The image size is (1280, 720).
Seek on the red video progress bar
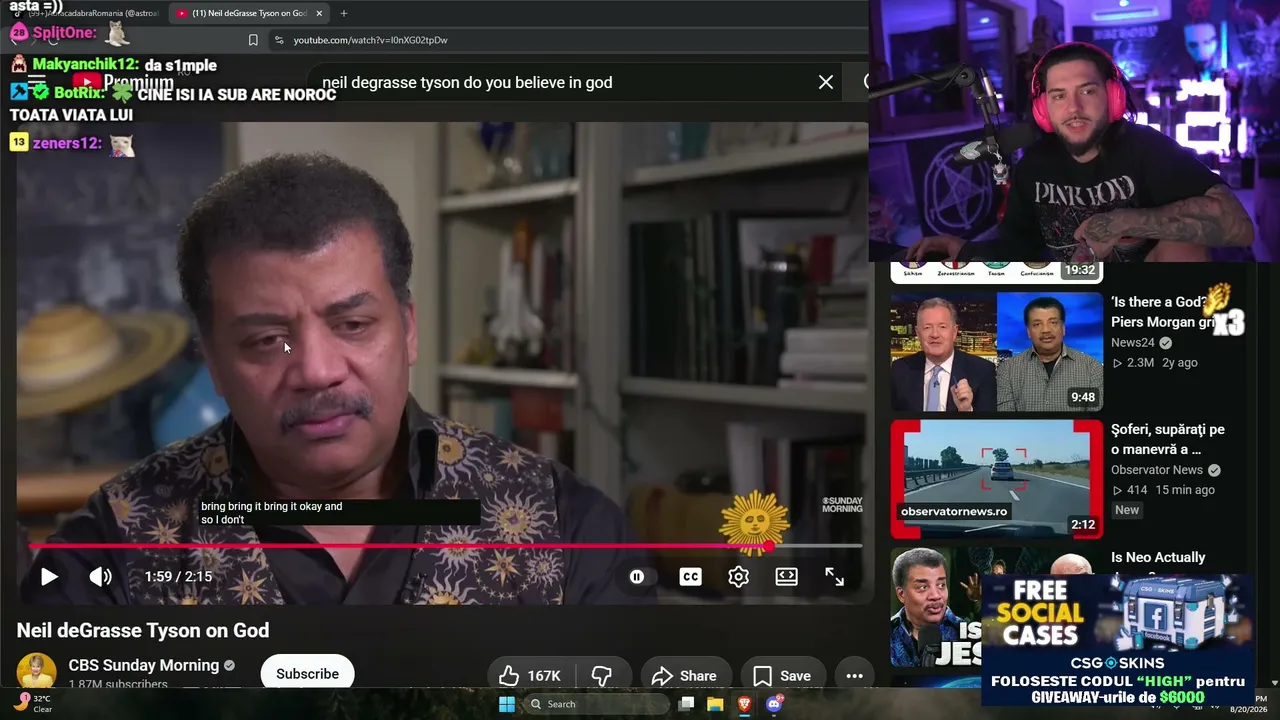(x=445, y=546)
